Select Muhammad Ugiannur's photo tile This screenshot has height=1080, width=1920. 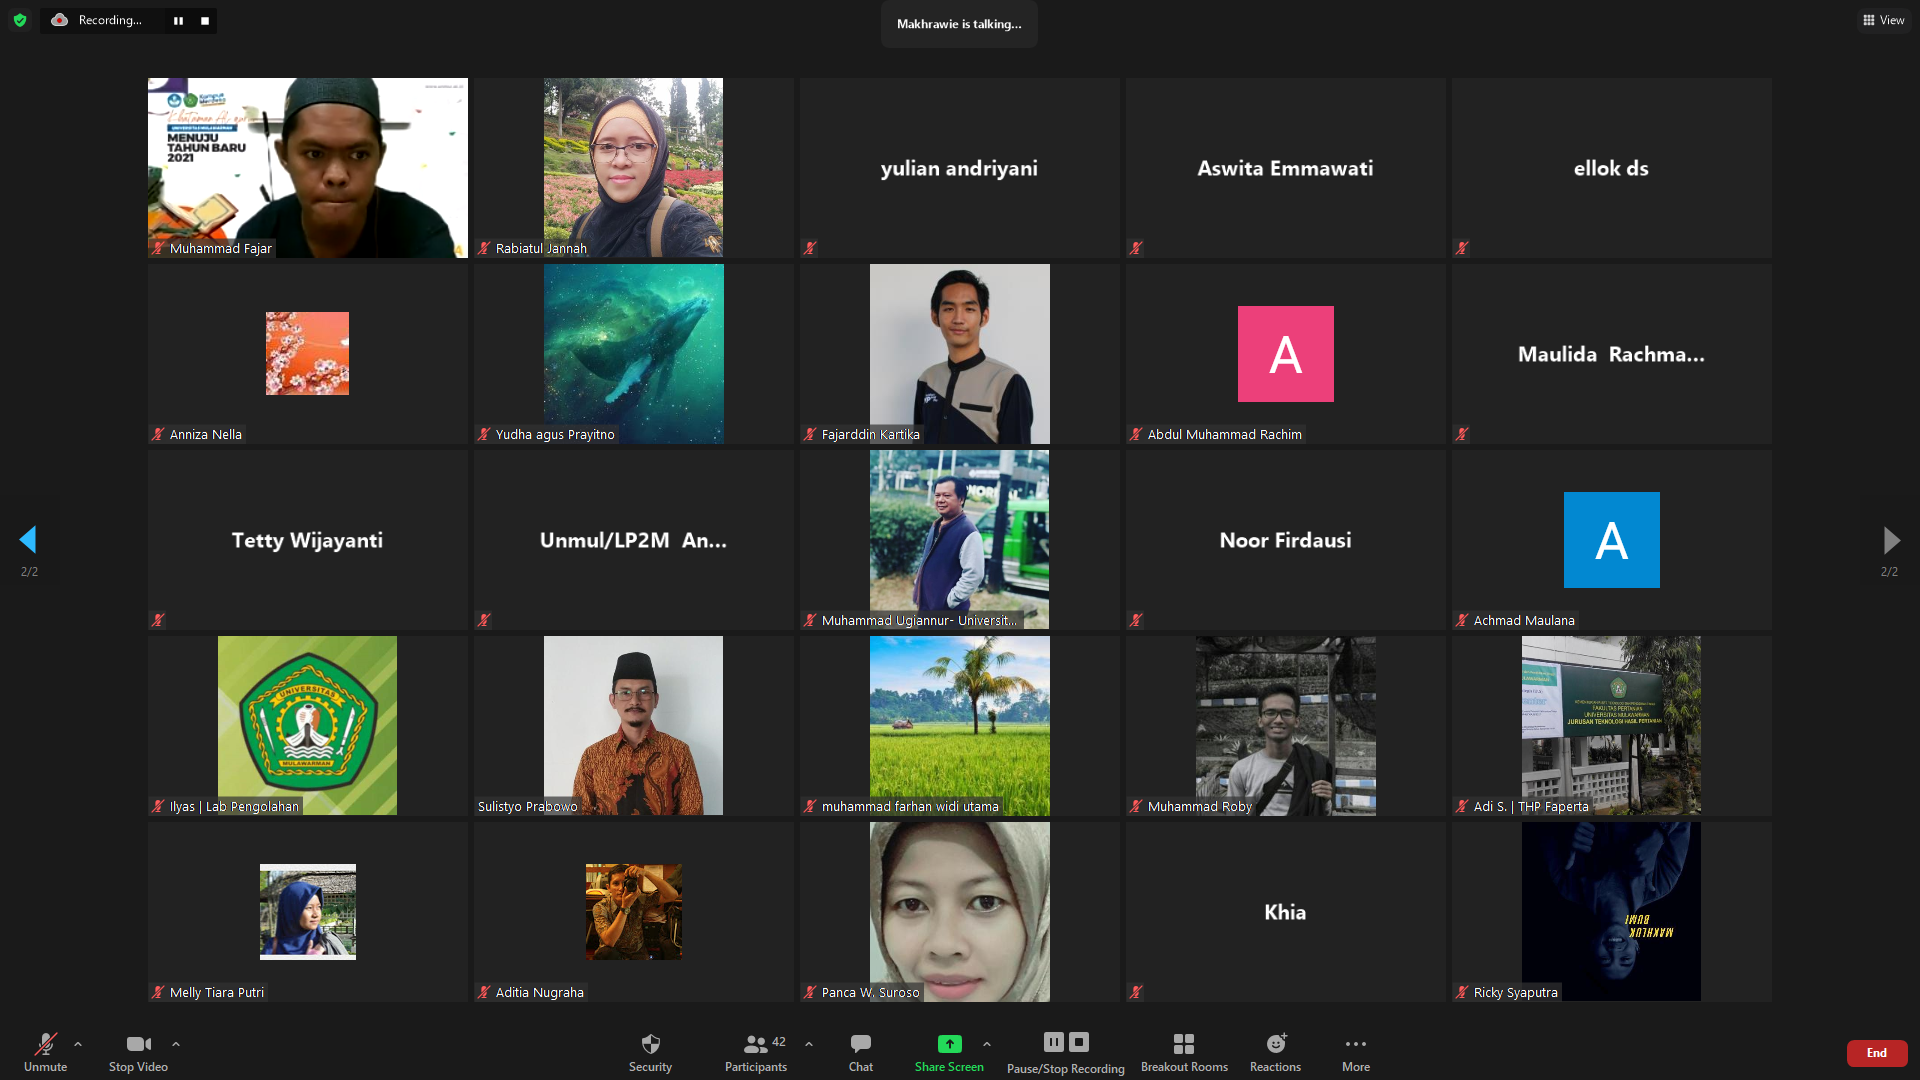click(960, 540)
